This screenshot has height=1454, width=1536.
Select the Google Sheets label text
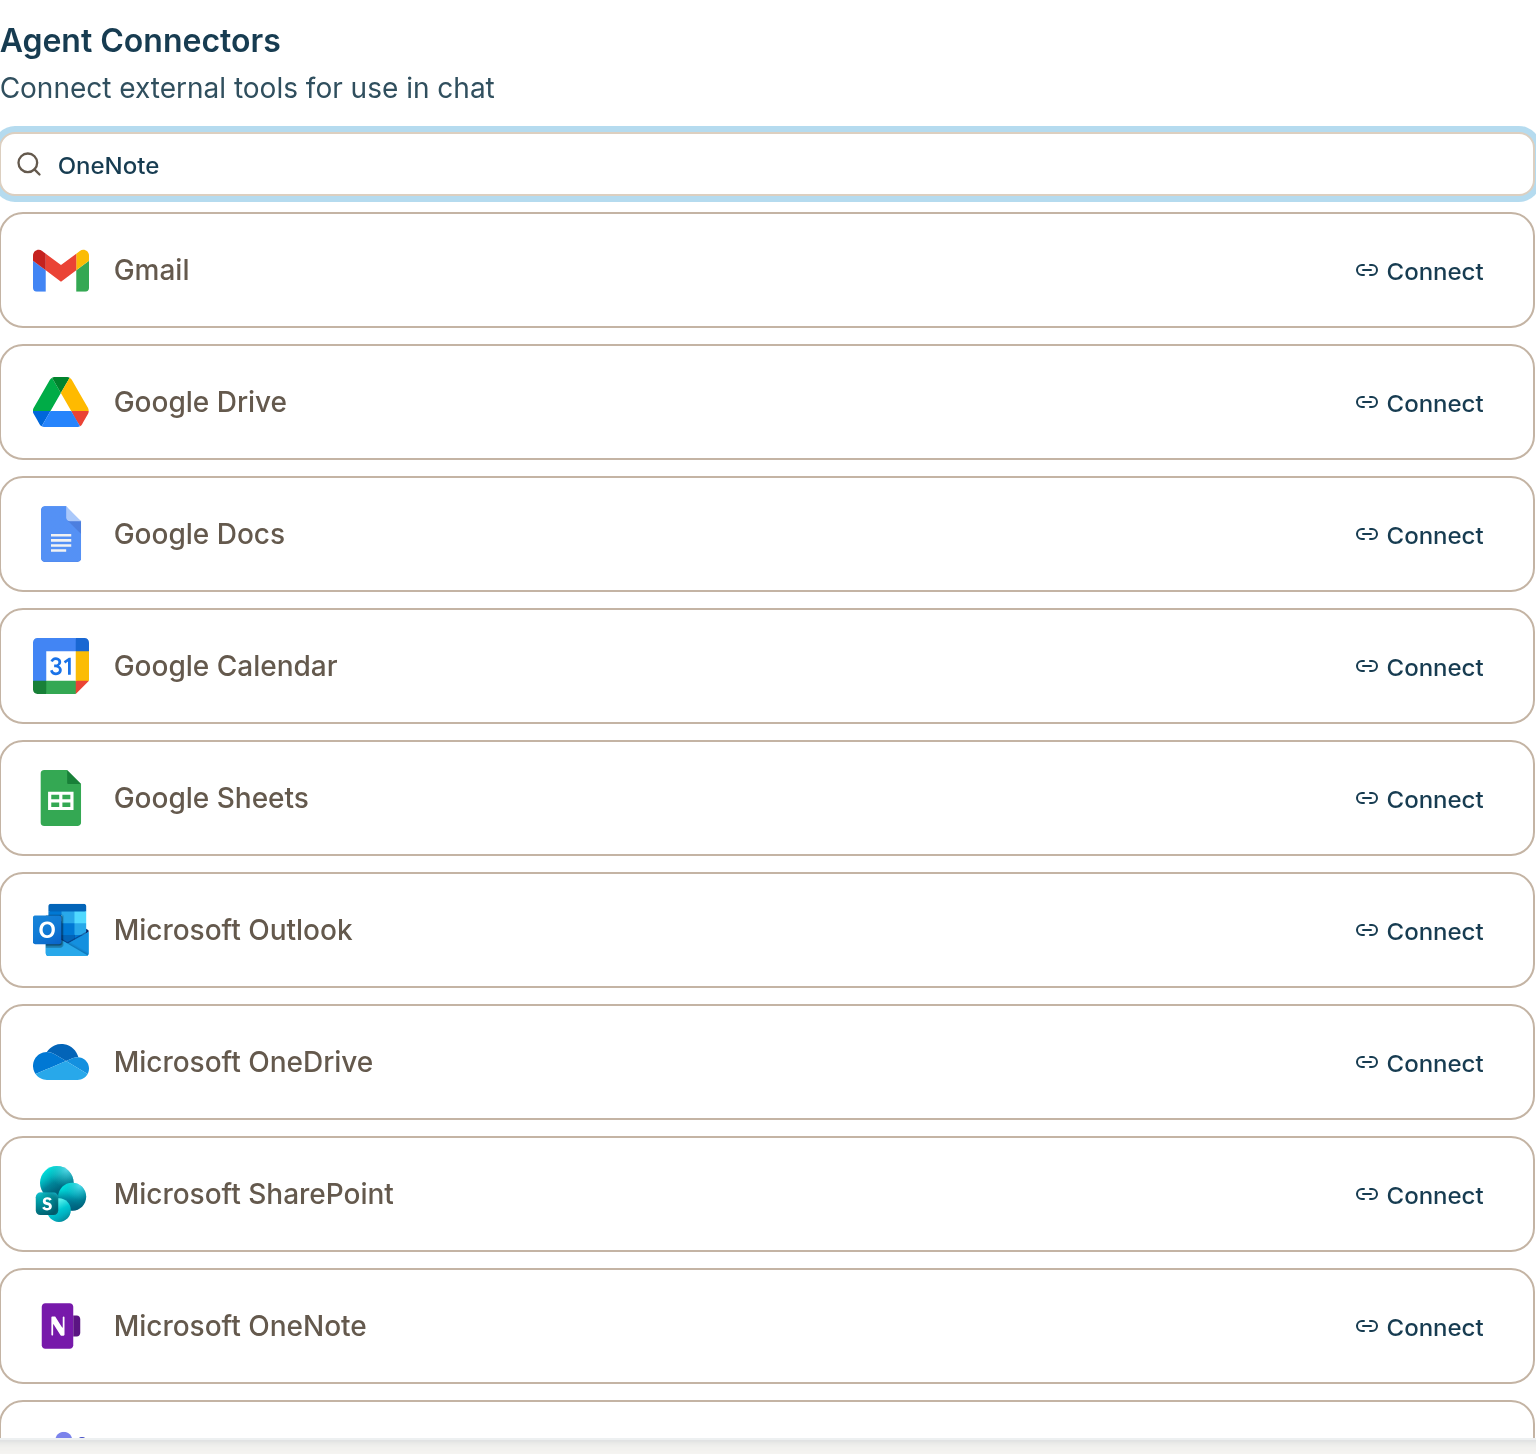(211, 798)
